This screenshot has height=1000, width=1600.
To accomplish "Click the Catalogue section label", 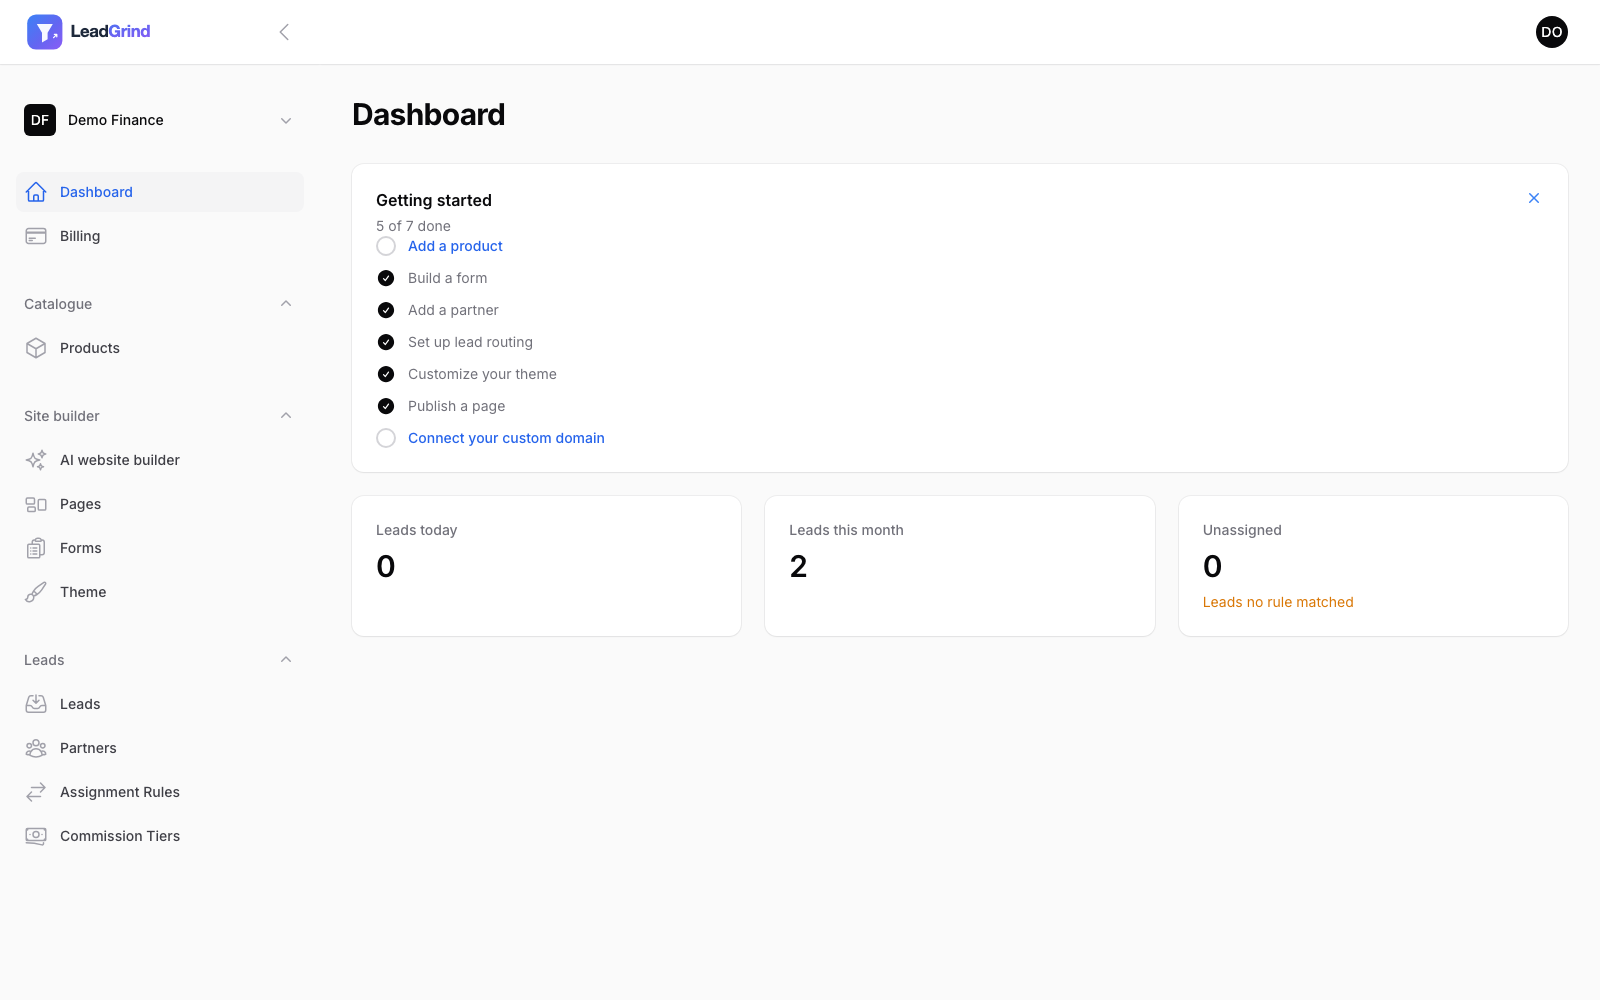I will 58,304.
